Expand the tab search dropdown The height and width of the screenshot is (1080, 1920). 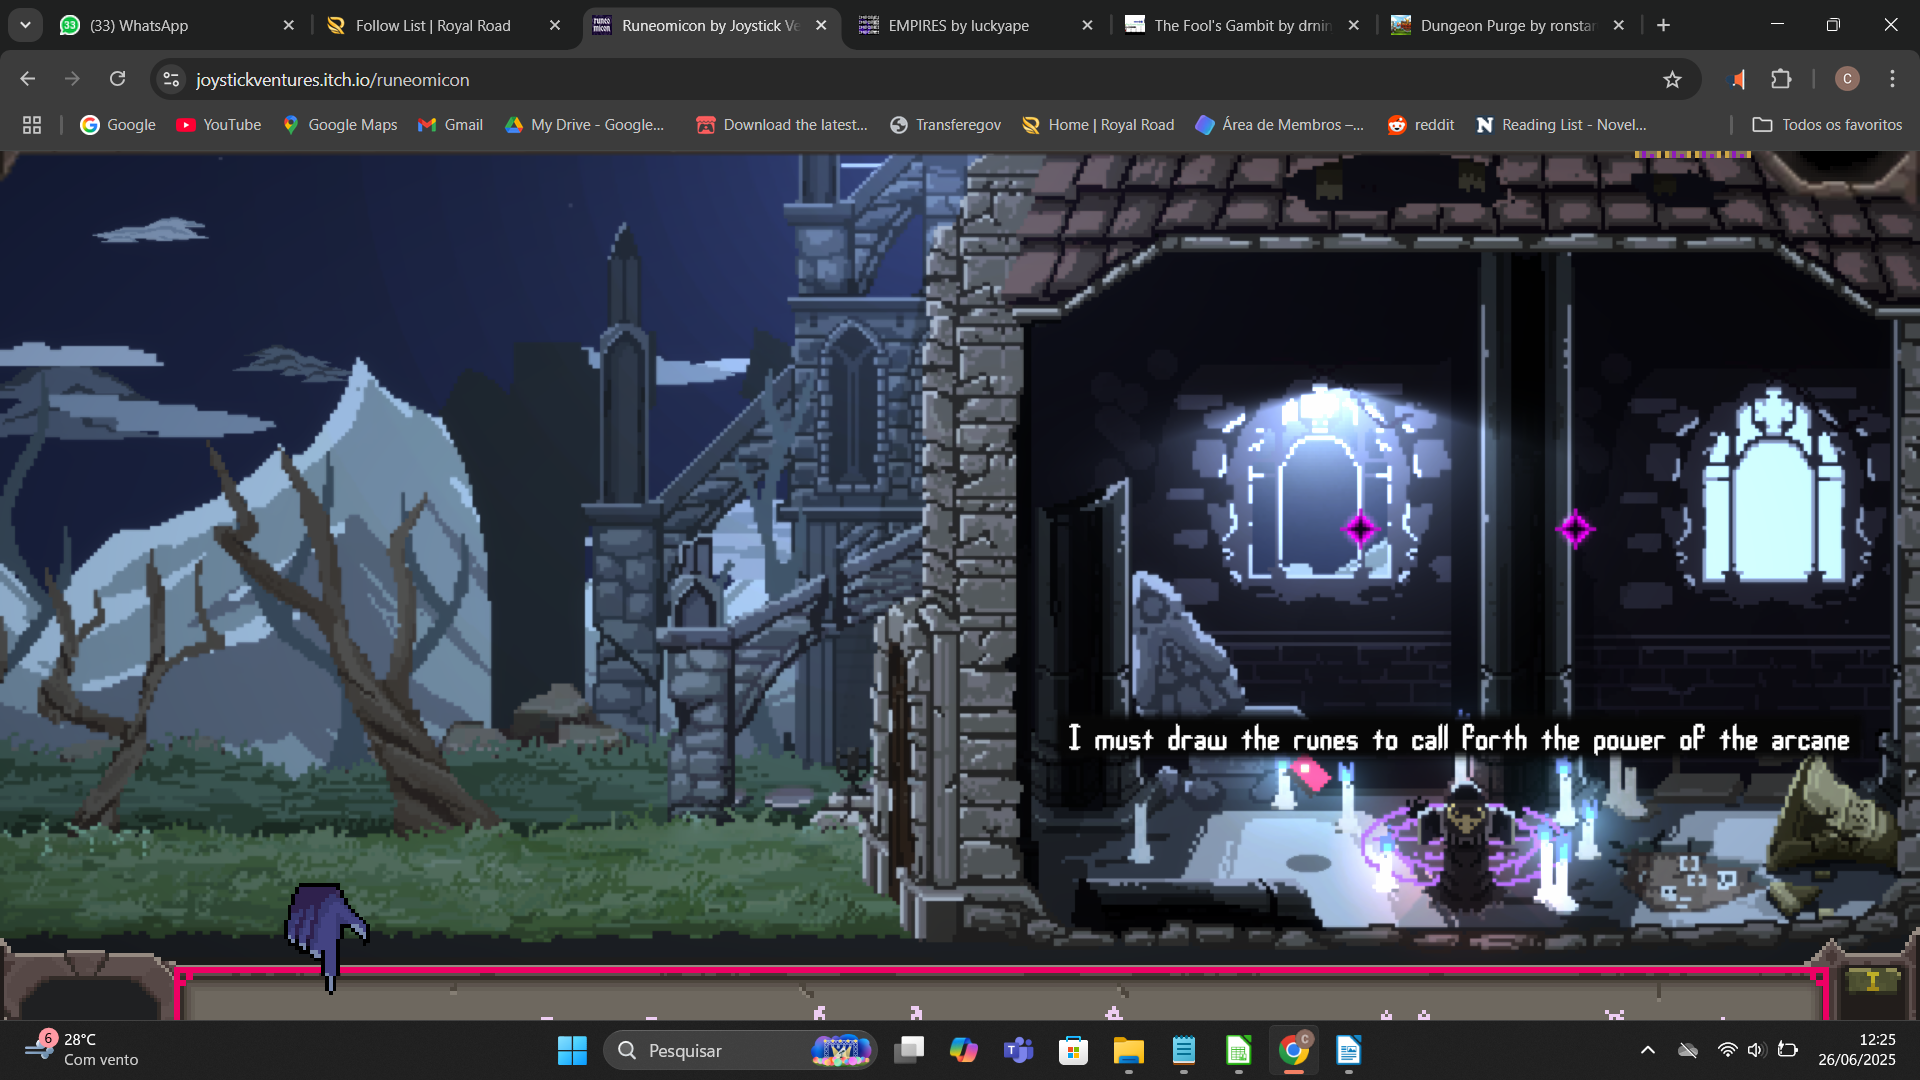(25, 26)
